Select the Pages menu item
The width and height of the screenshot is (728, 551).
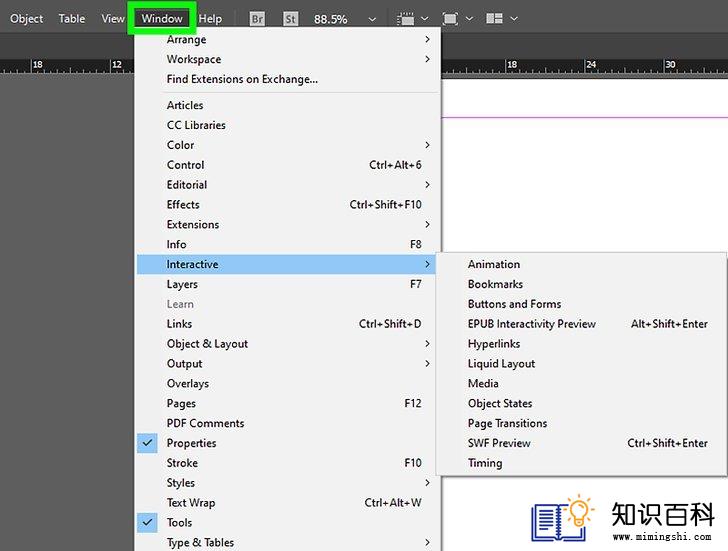(286, 403)
